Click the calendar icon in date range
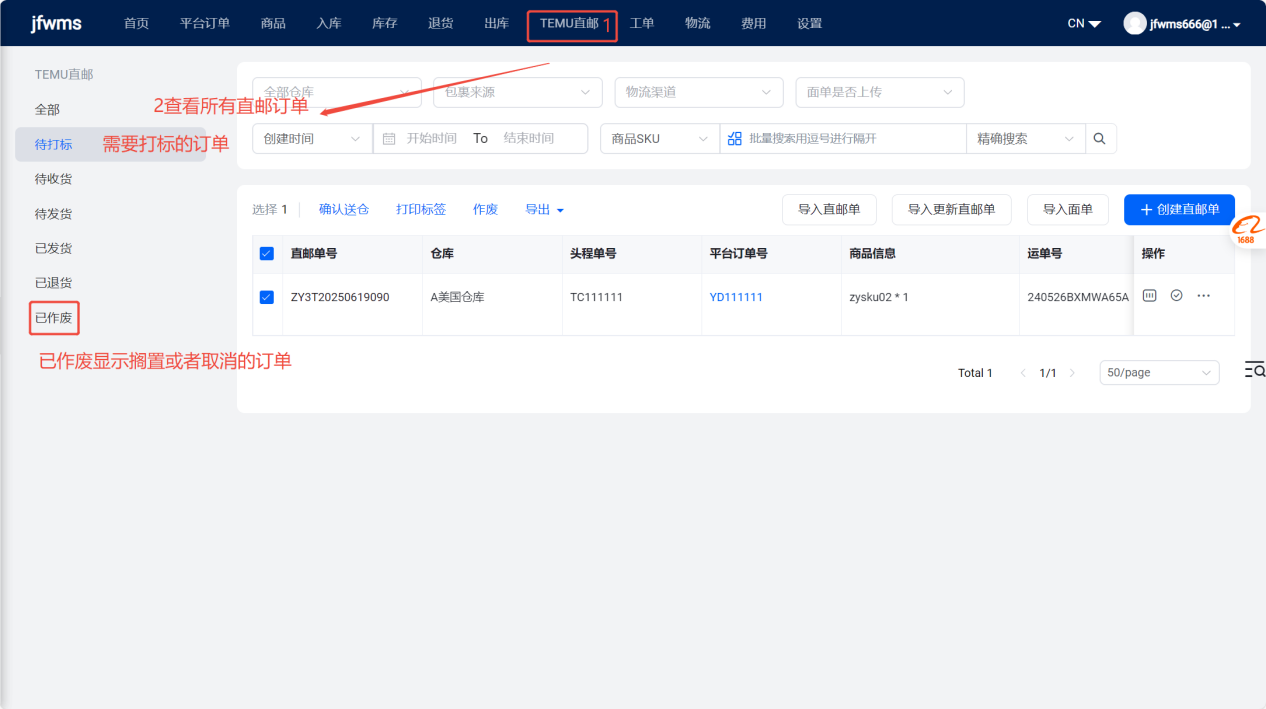The height and width of the screenshot is (709, 1266). pos(389,138)
